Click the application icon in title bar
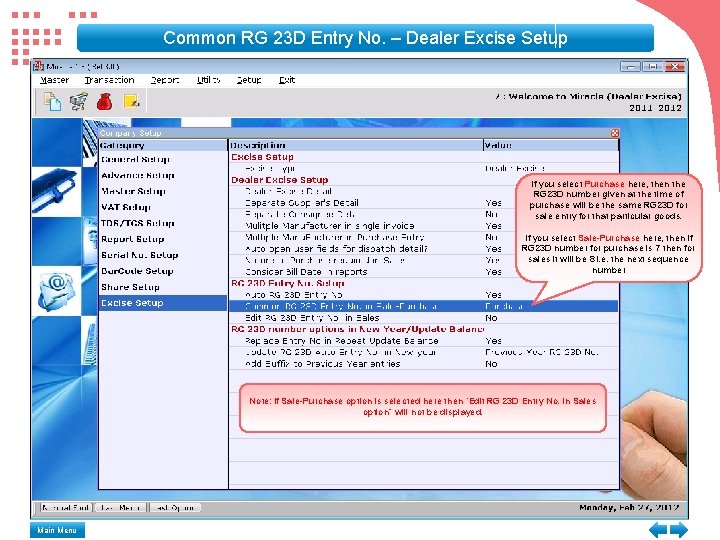Viewport: 720px width, 540px height. pos(38,66)
